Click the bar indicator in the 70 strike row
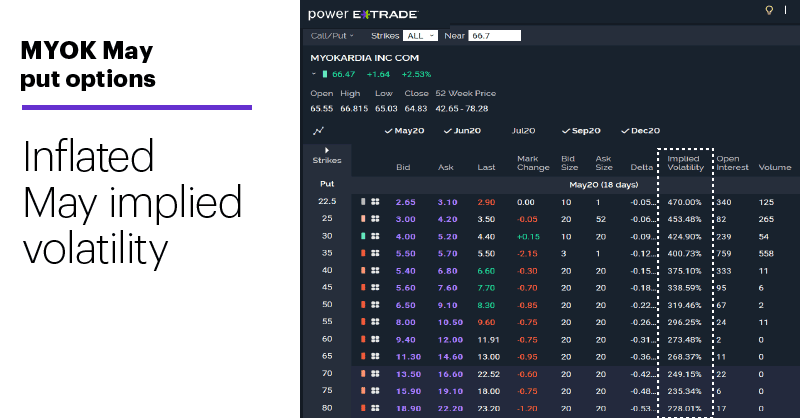Screen dimensions: 800x418 click(x=363, y=374)
